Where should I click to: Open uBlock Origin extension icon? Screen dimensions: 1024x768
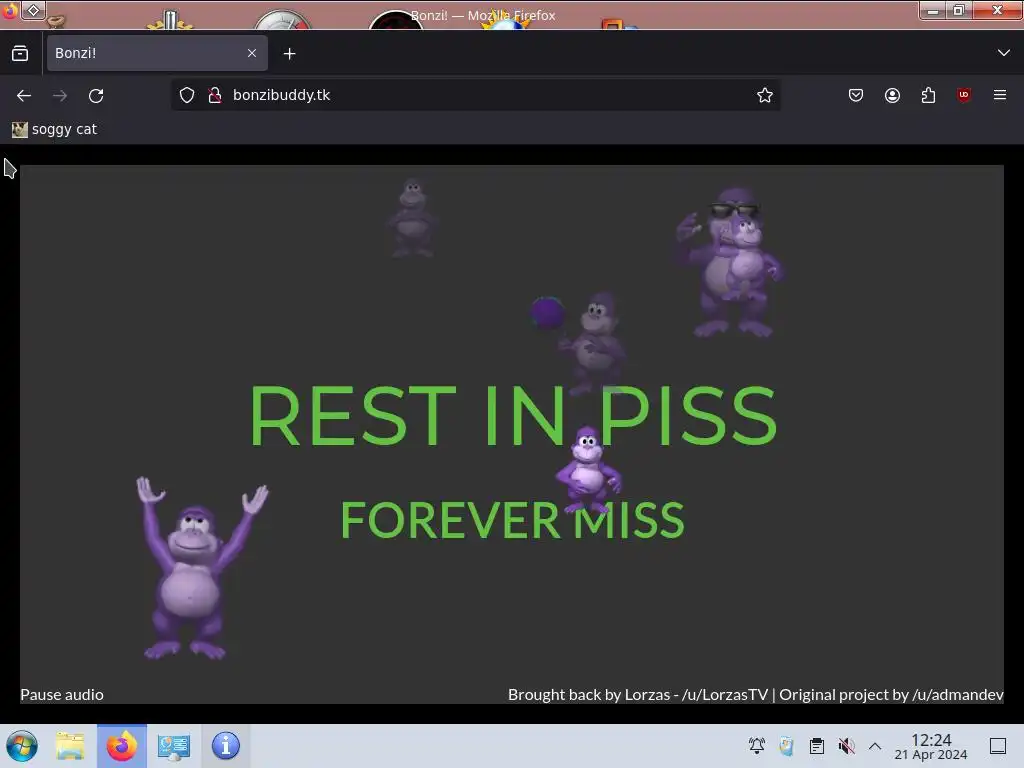tap(964, 95)
